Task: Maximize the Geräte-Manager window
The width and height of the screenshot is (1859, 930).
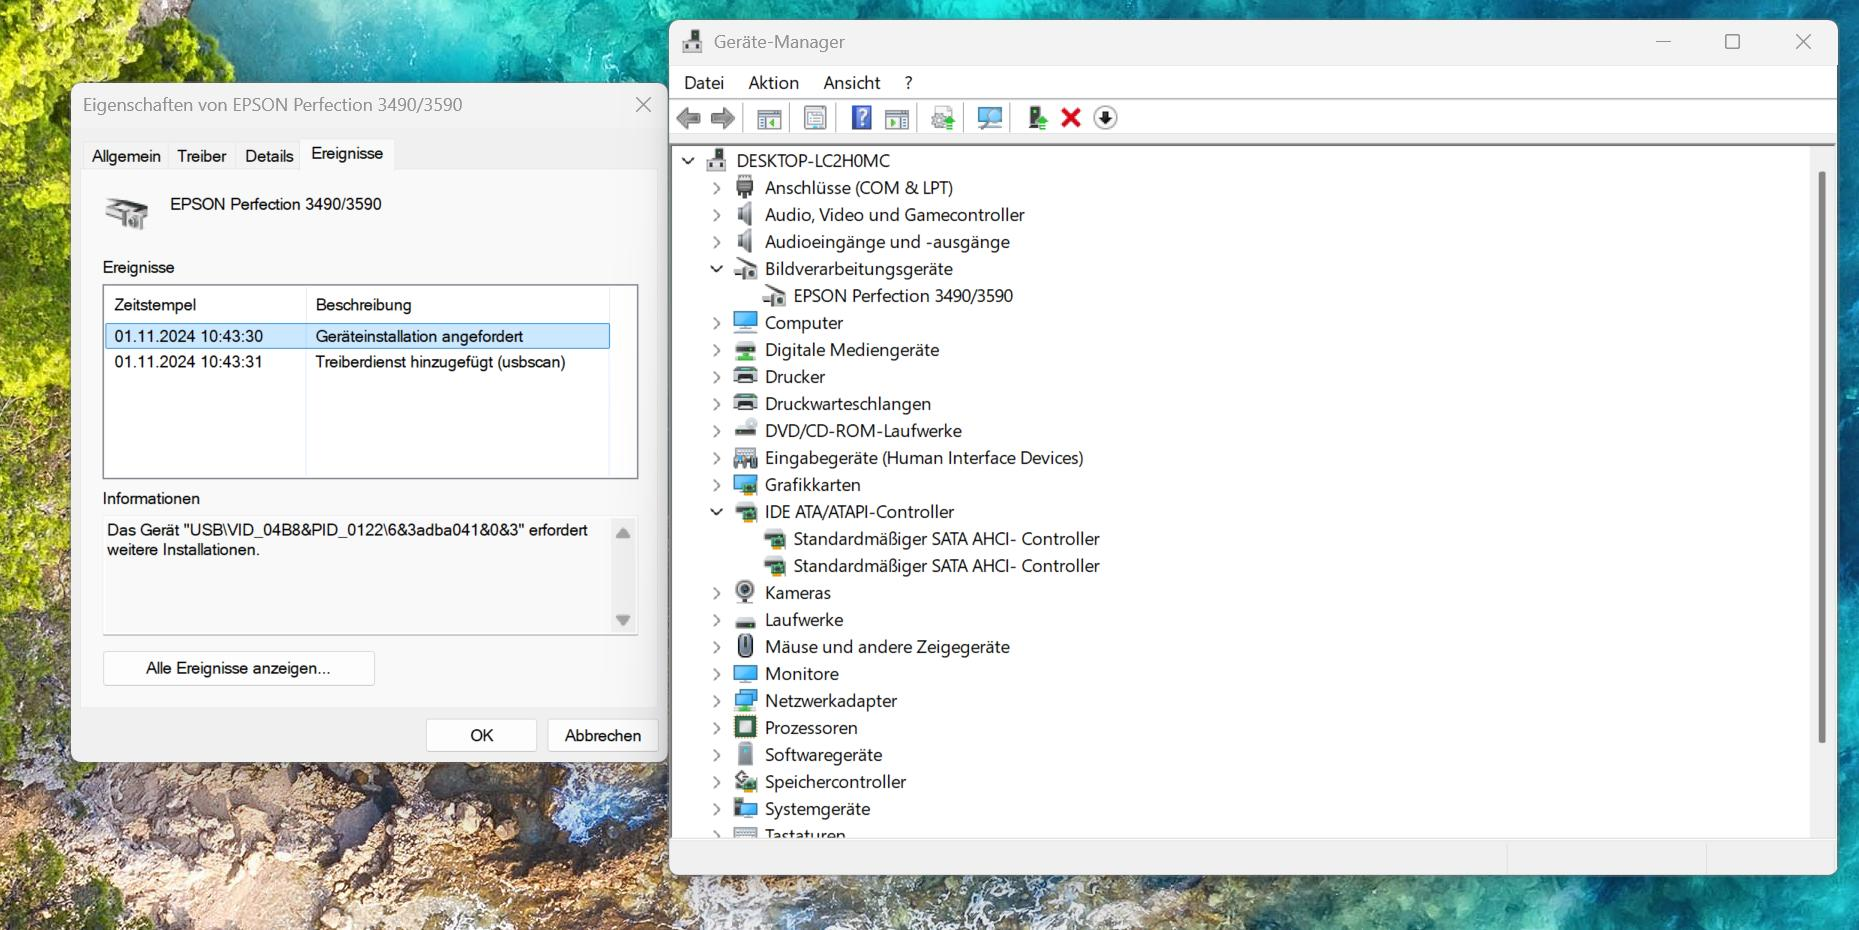Action: 1732,42
